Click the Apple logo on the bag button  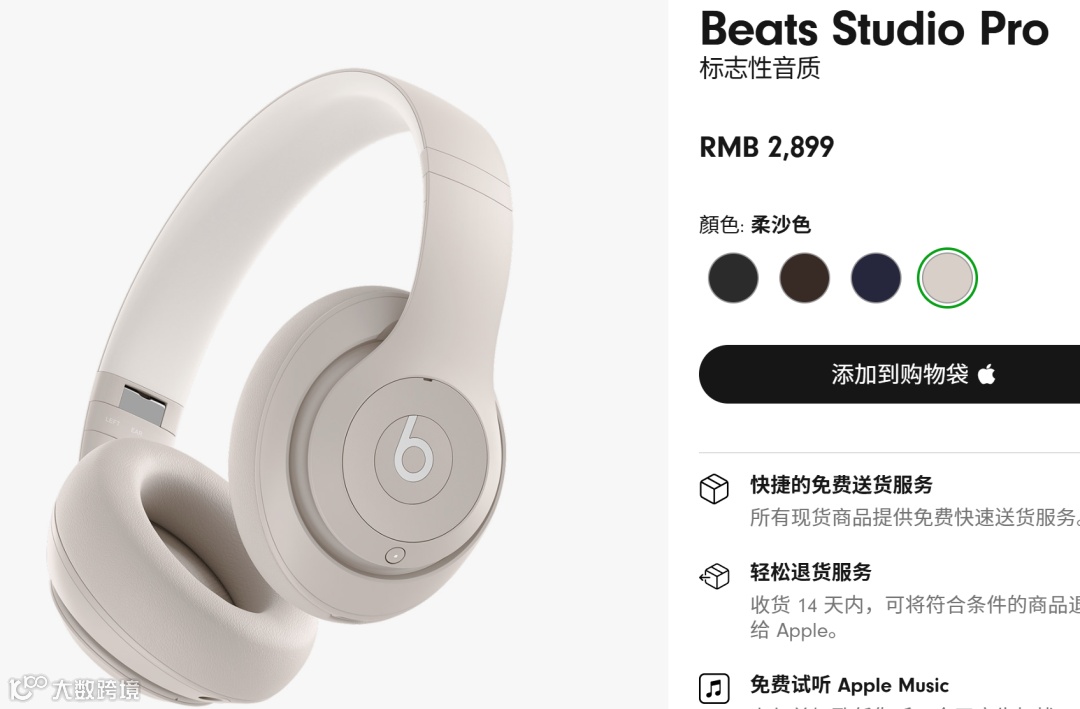pos(987,374)
